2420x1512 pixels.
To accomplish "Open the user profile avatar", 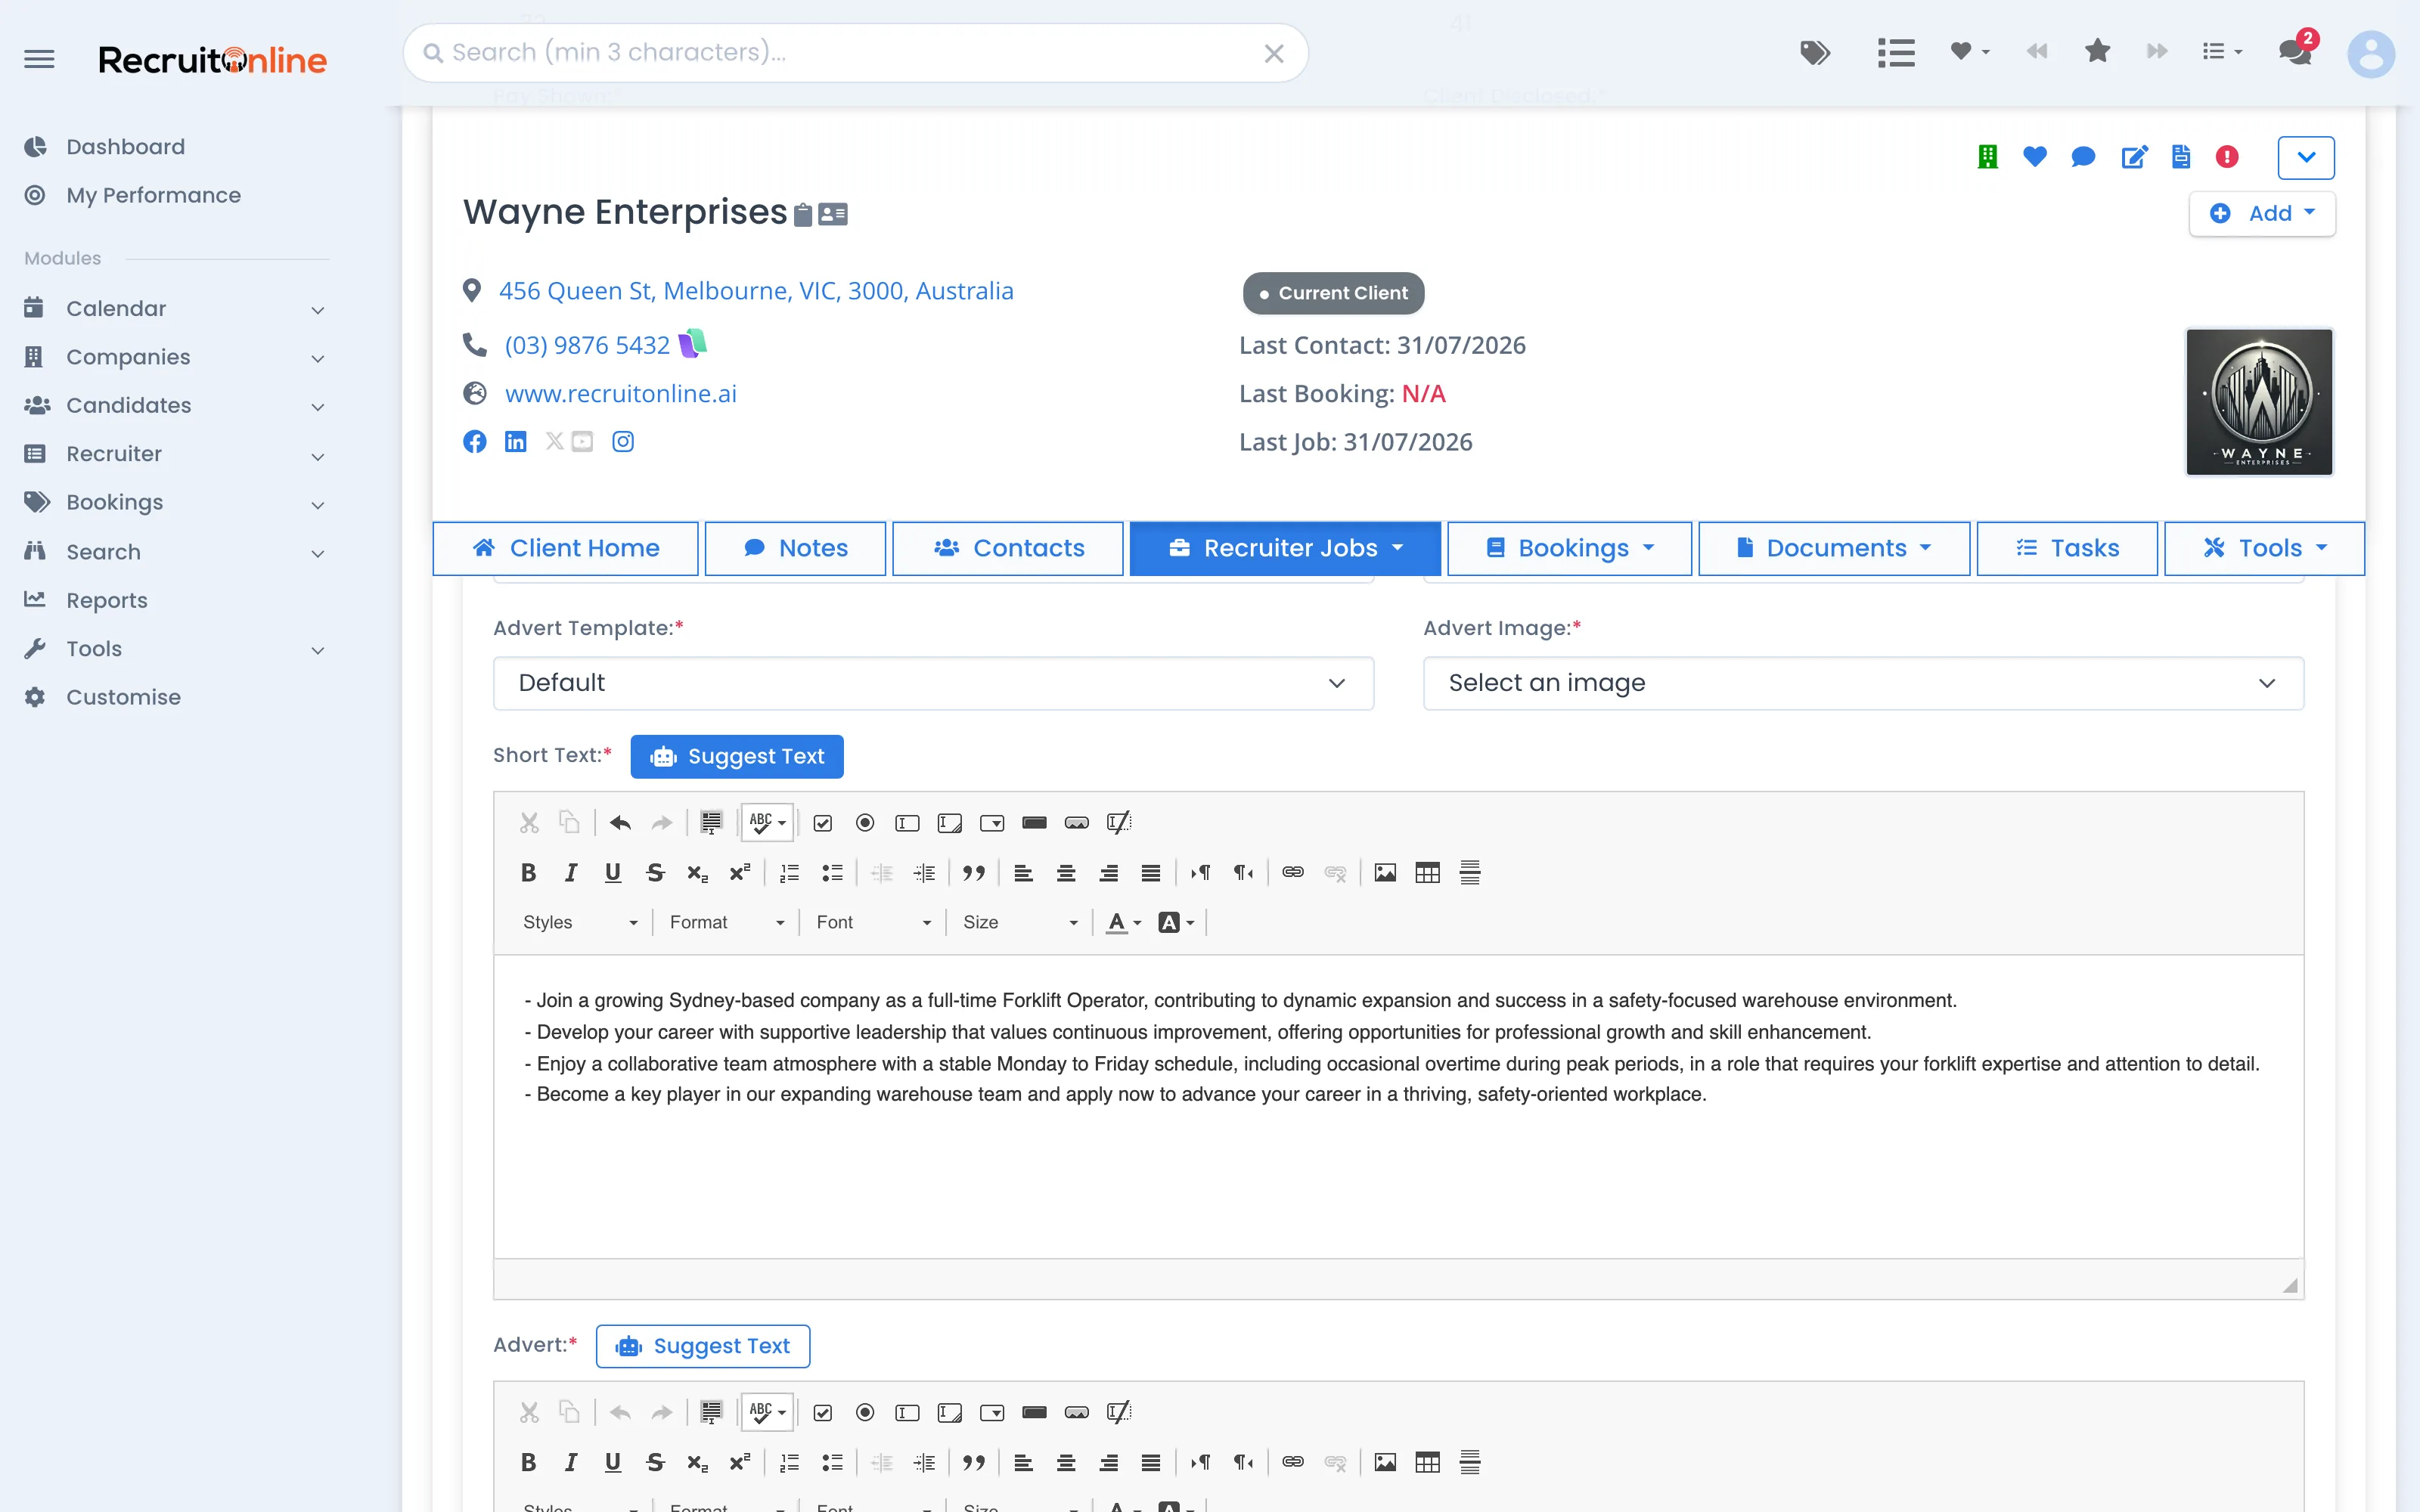I will click(2370, 53).
